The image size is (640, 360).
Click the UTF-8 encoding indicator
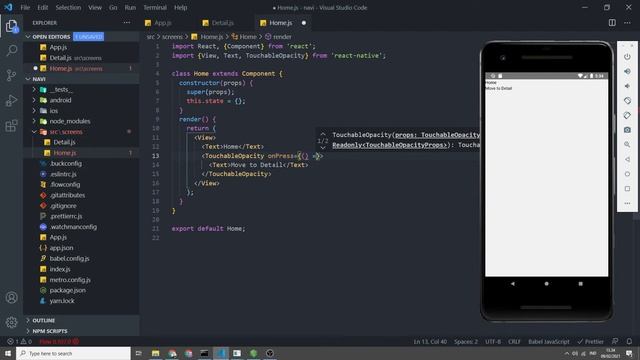coord(493,341)
